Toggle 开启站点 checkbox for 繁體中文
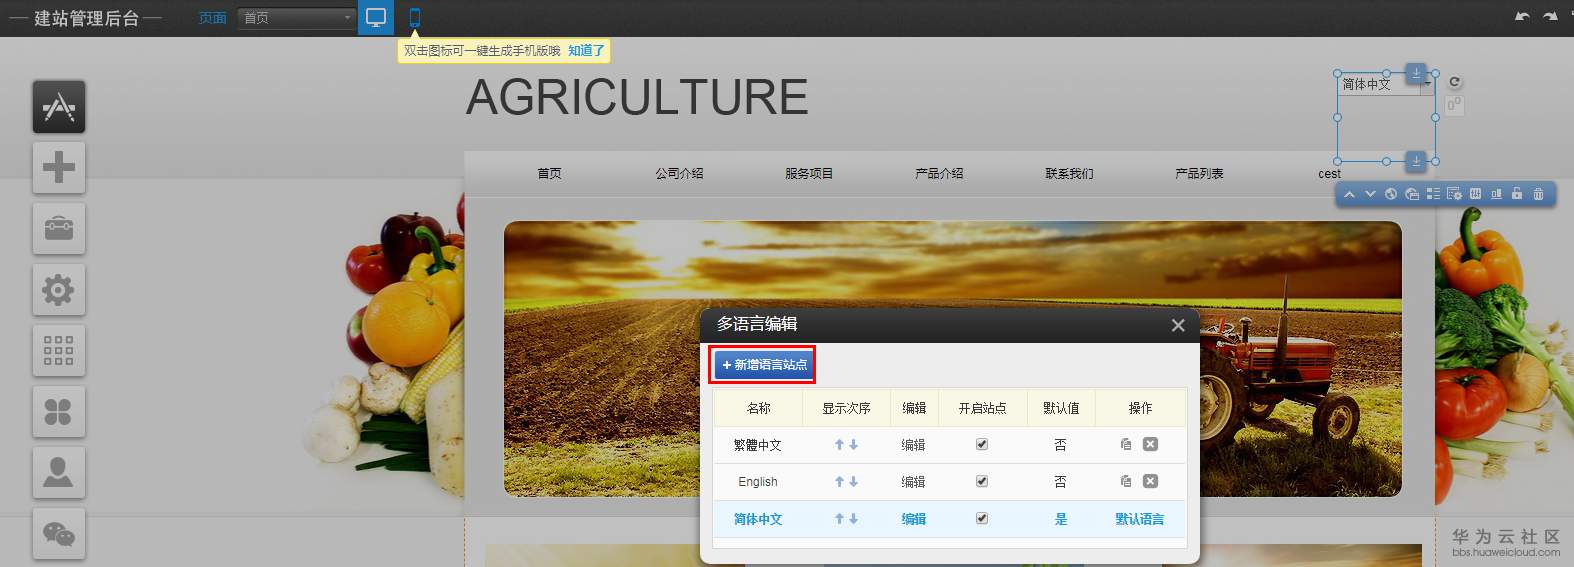The width and height of the screenshot is (1574, 567). point(982,444)
